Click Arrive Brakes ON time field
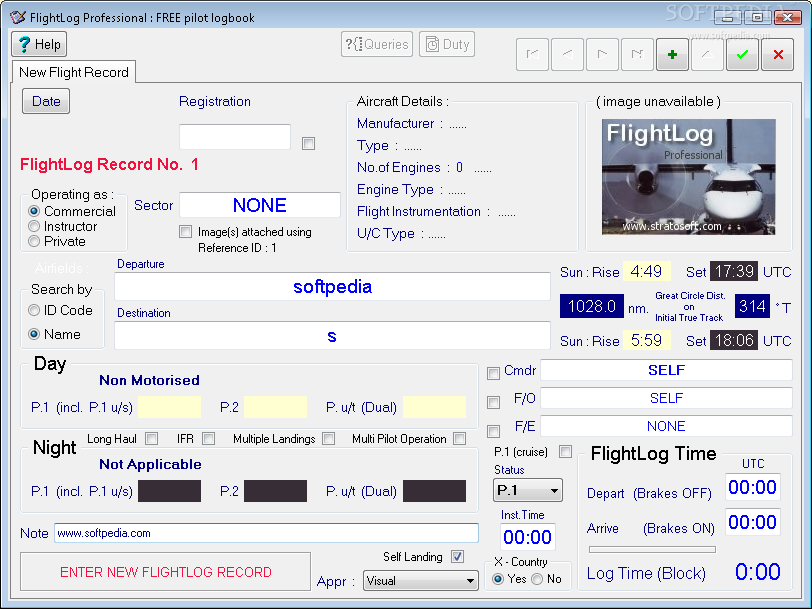812x609 pixels. (752, 522)
